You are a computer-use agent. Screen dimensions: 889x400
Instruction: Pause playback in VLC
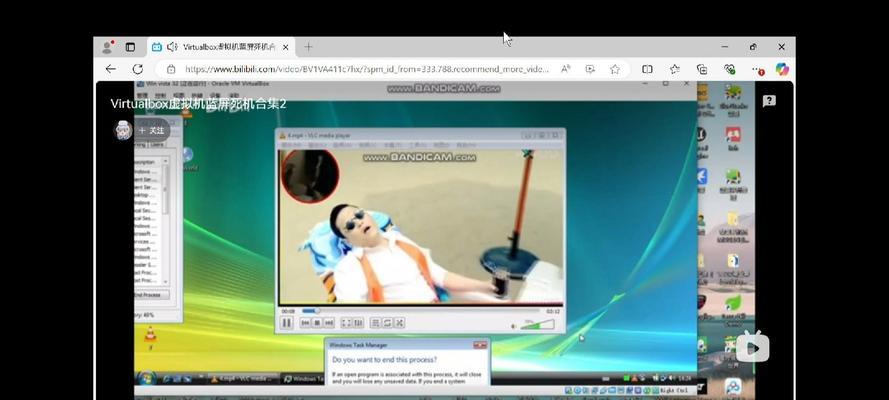(287, 322)
